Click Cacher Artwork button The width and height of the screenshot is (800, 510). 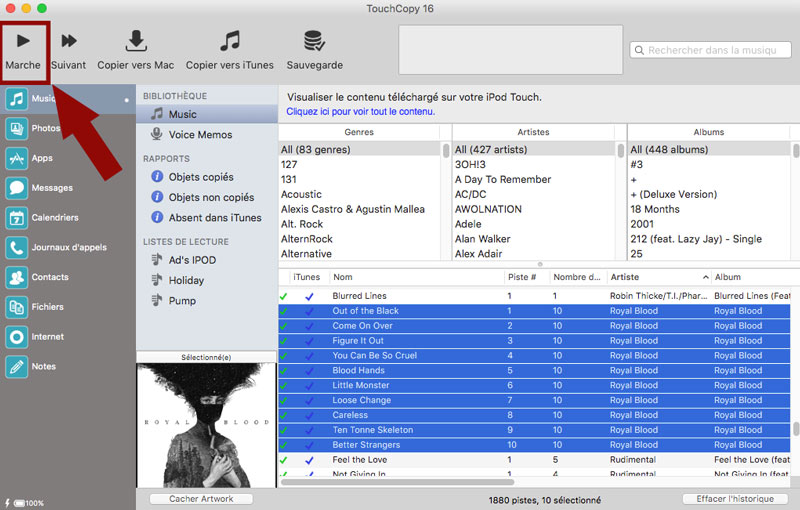point(201,499)
